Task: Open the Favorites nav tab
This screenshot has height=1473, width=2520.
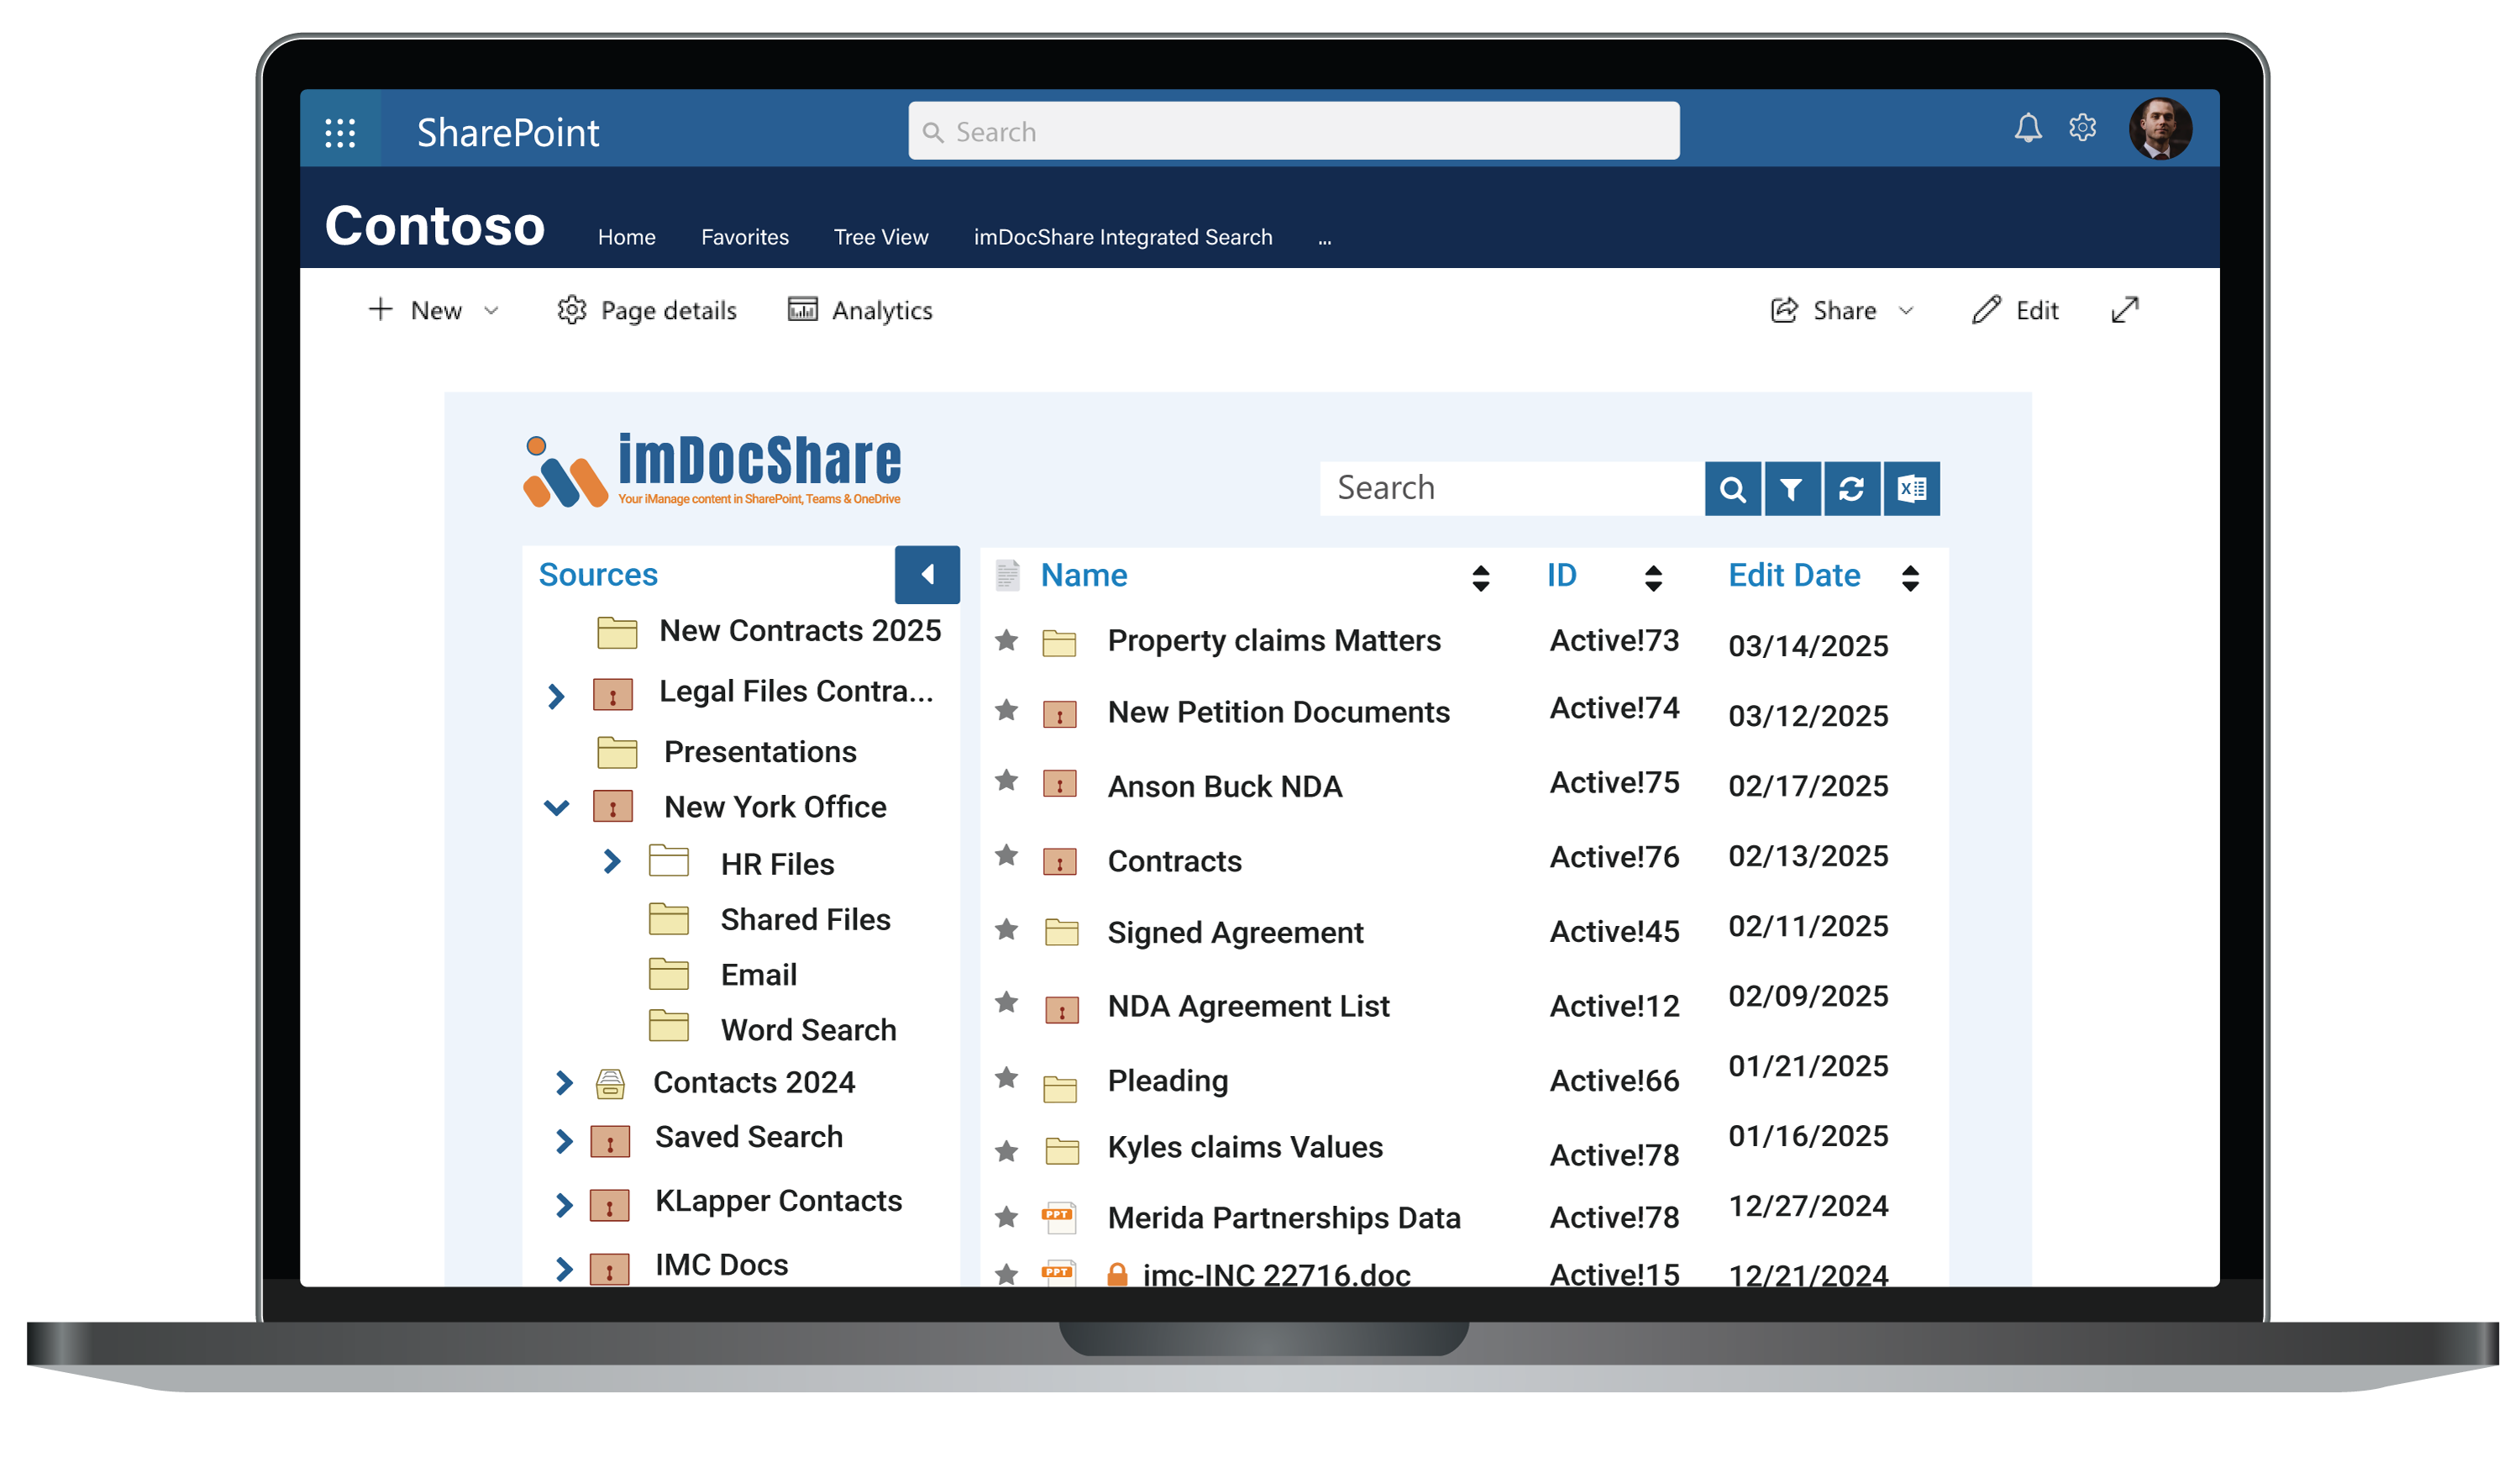Action: click(745, 237)
